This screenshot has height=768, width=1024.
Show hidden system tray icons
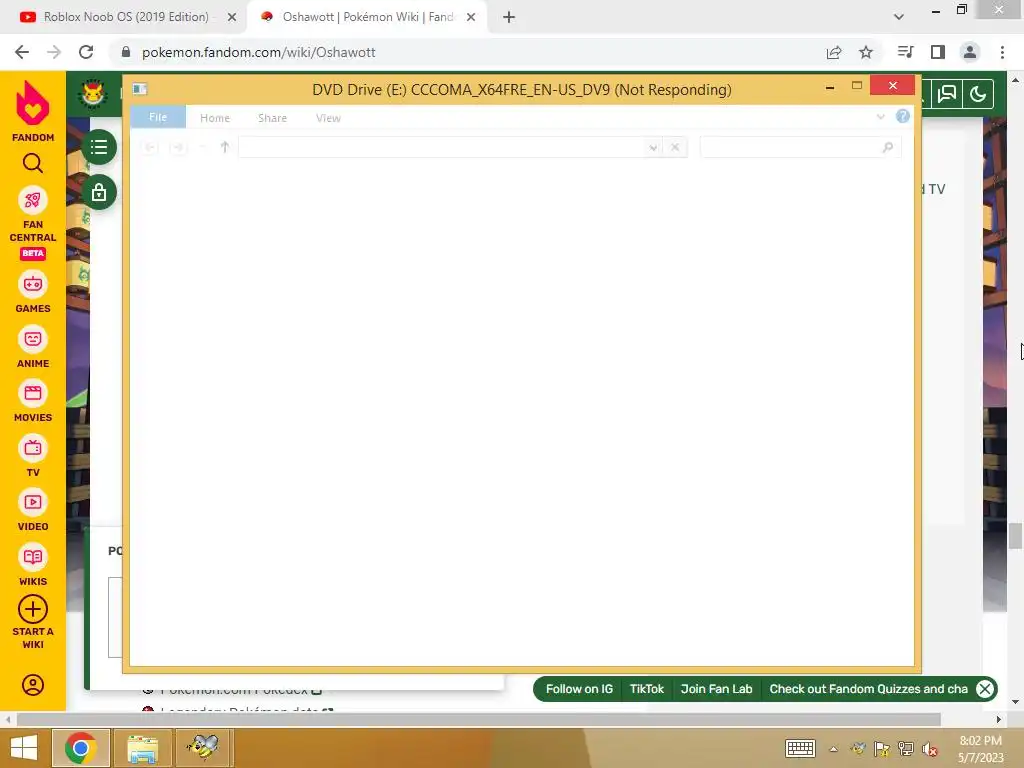pyautogui.click(x=833, y=749)
